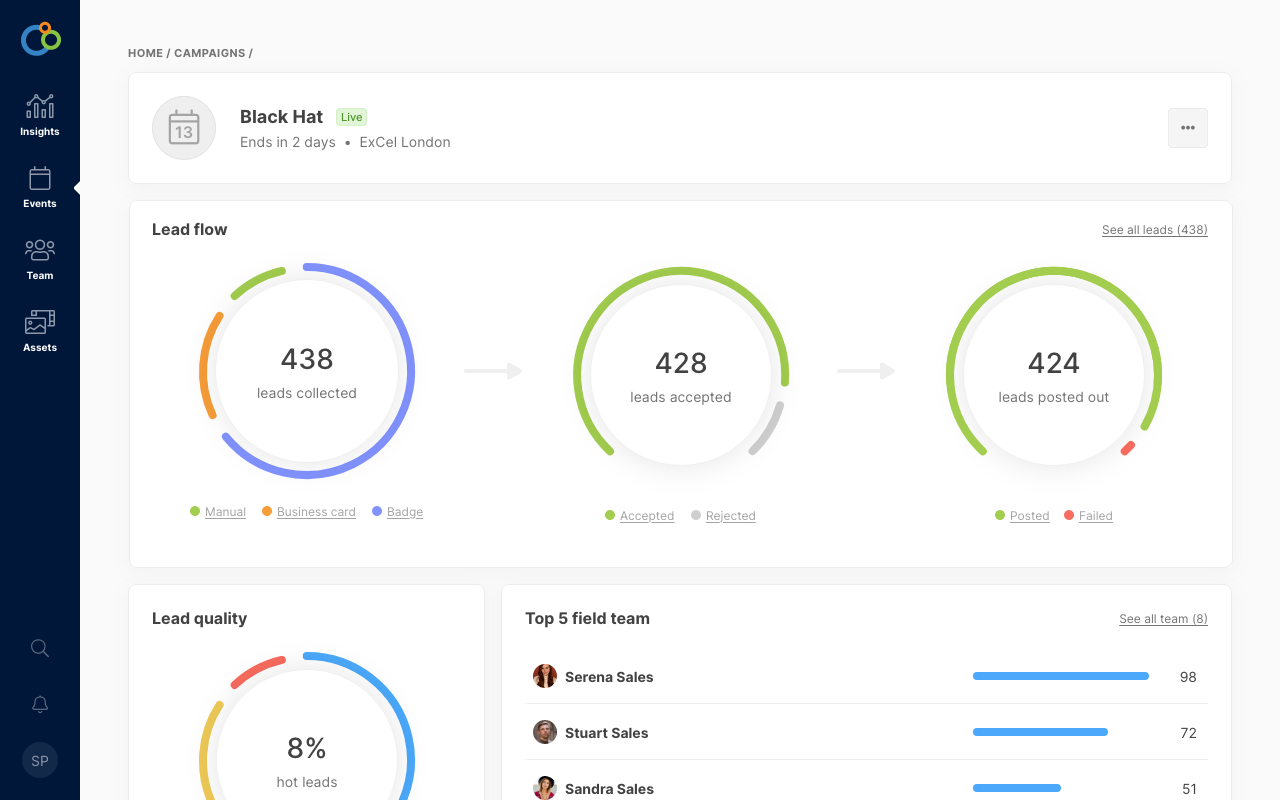
Task: Click the search magnifier icon
Action: [x=40, y=648]
